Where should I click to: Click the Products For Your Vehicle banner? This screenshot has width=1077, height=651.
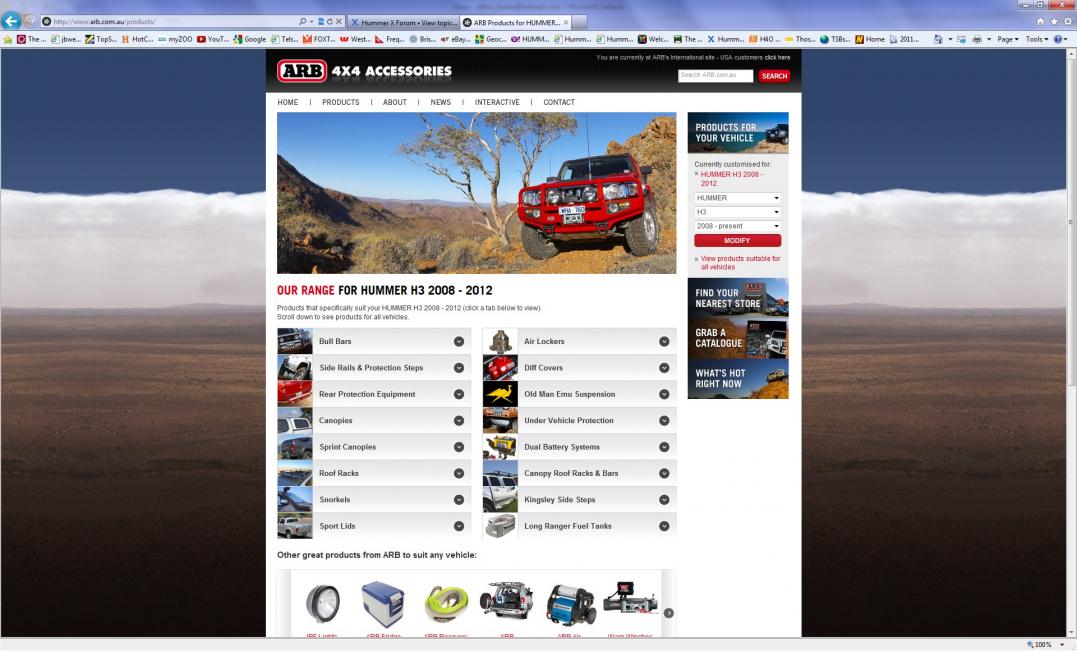(738, 133)
